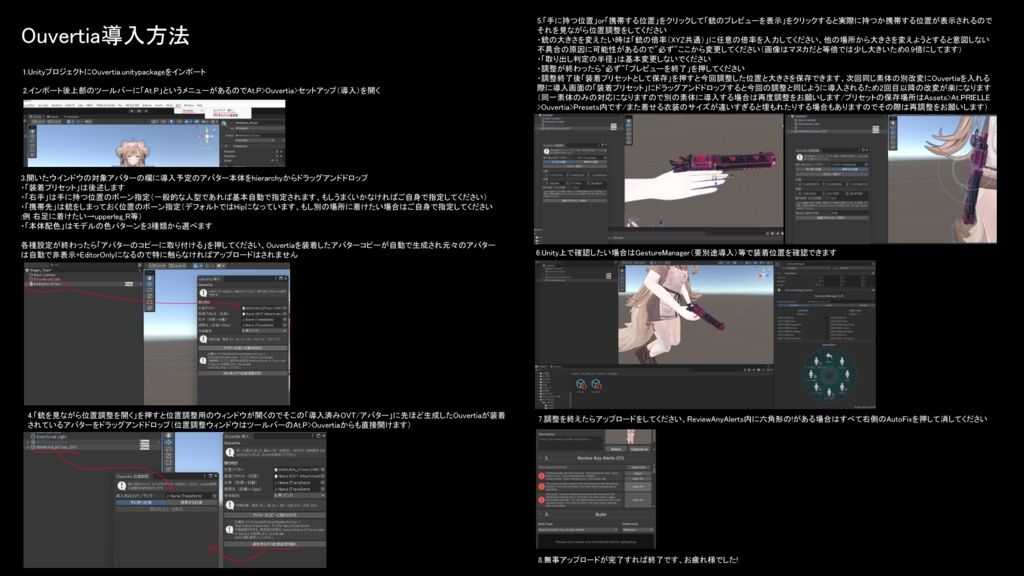Open body color dropdown in step 3 Ouvertia window
The width and height of the screenshot is (1024, 576).
(264, 330)
